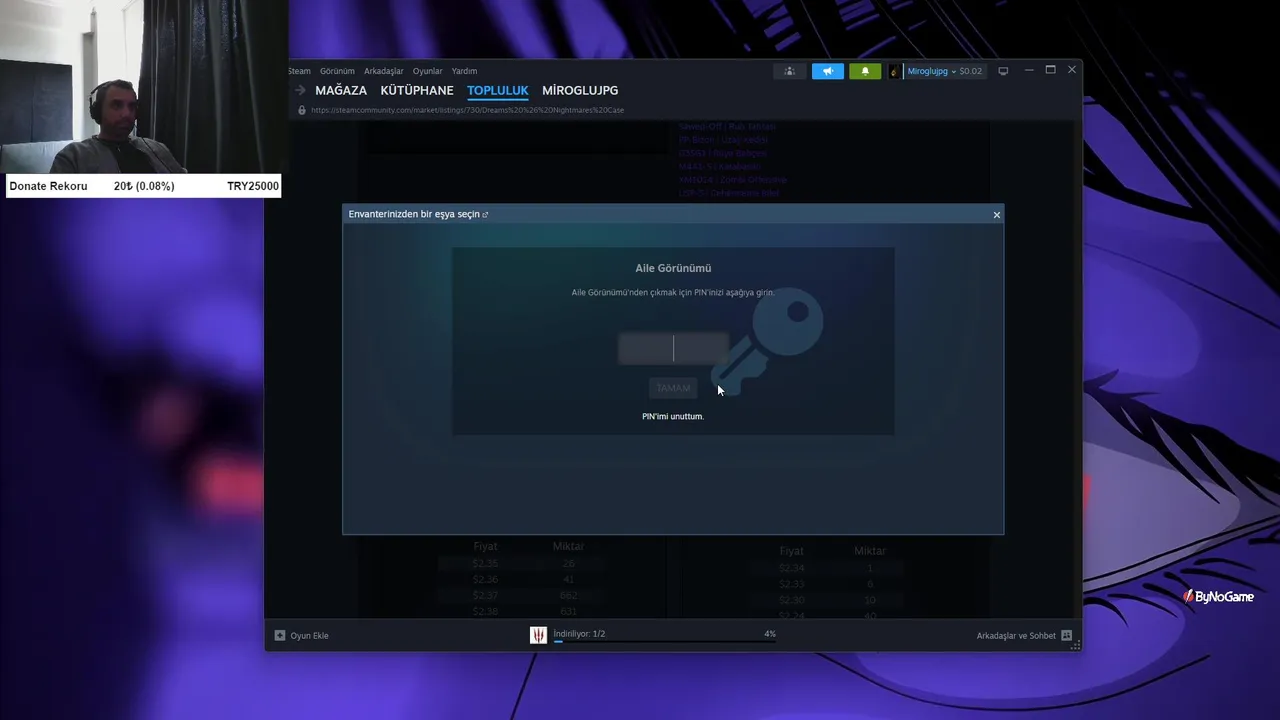
Task: Maximize the Steam window
Action: pos(1050,70)
